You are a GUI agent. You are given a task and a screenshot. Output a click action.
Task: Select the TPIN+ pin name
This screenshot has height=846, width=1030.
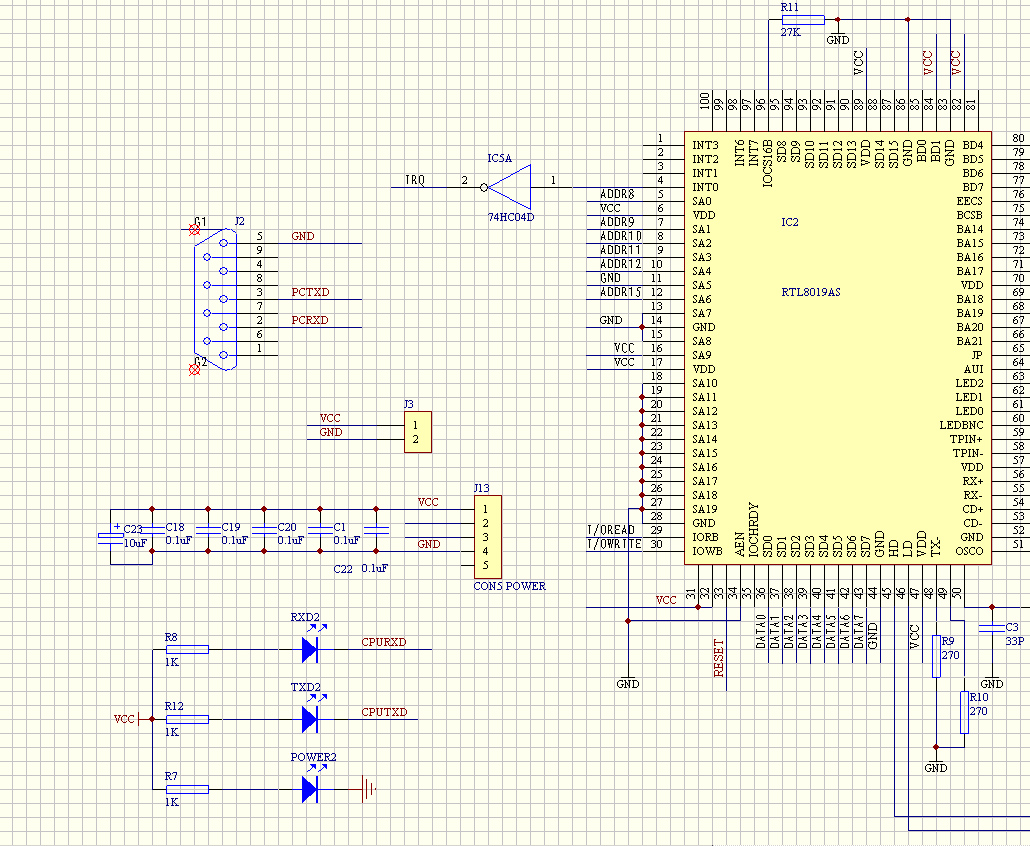pos(966,439)
